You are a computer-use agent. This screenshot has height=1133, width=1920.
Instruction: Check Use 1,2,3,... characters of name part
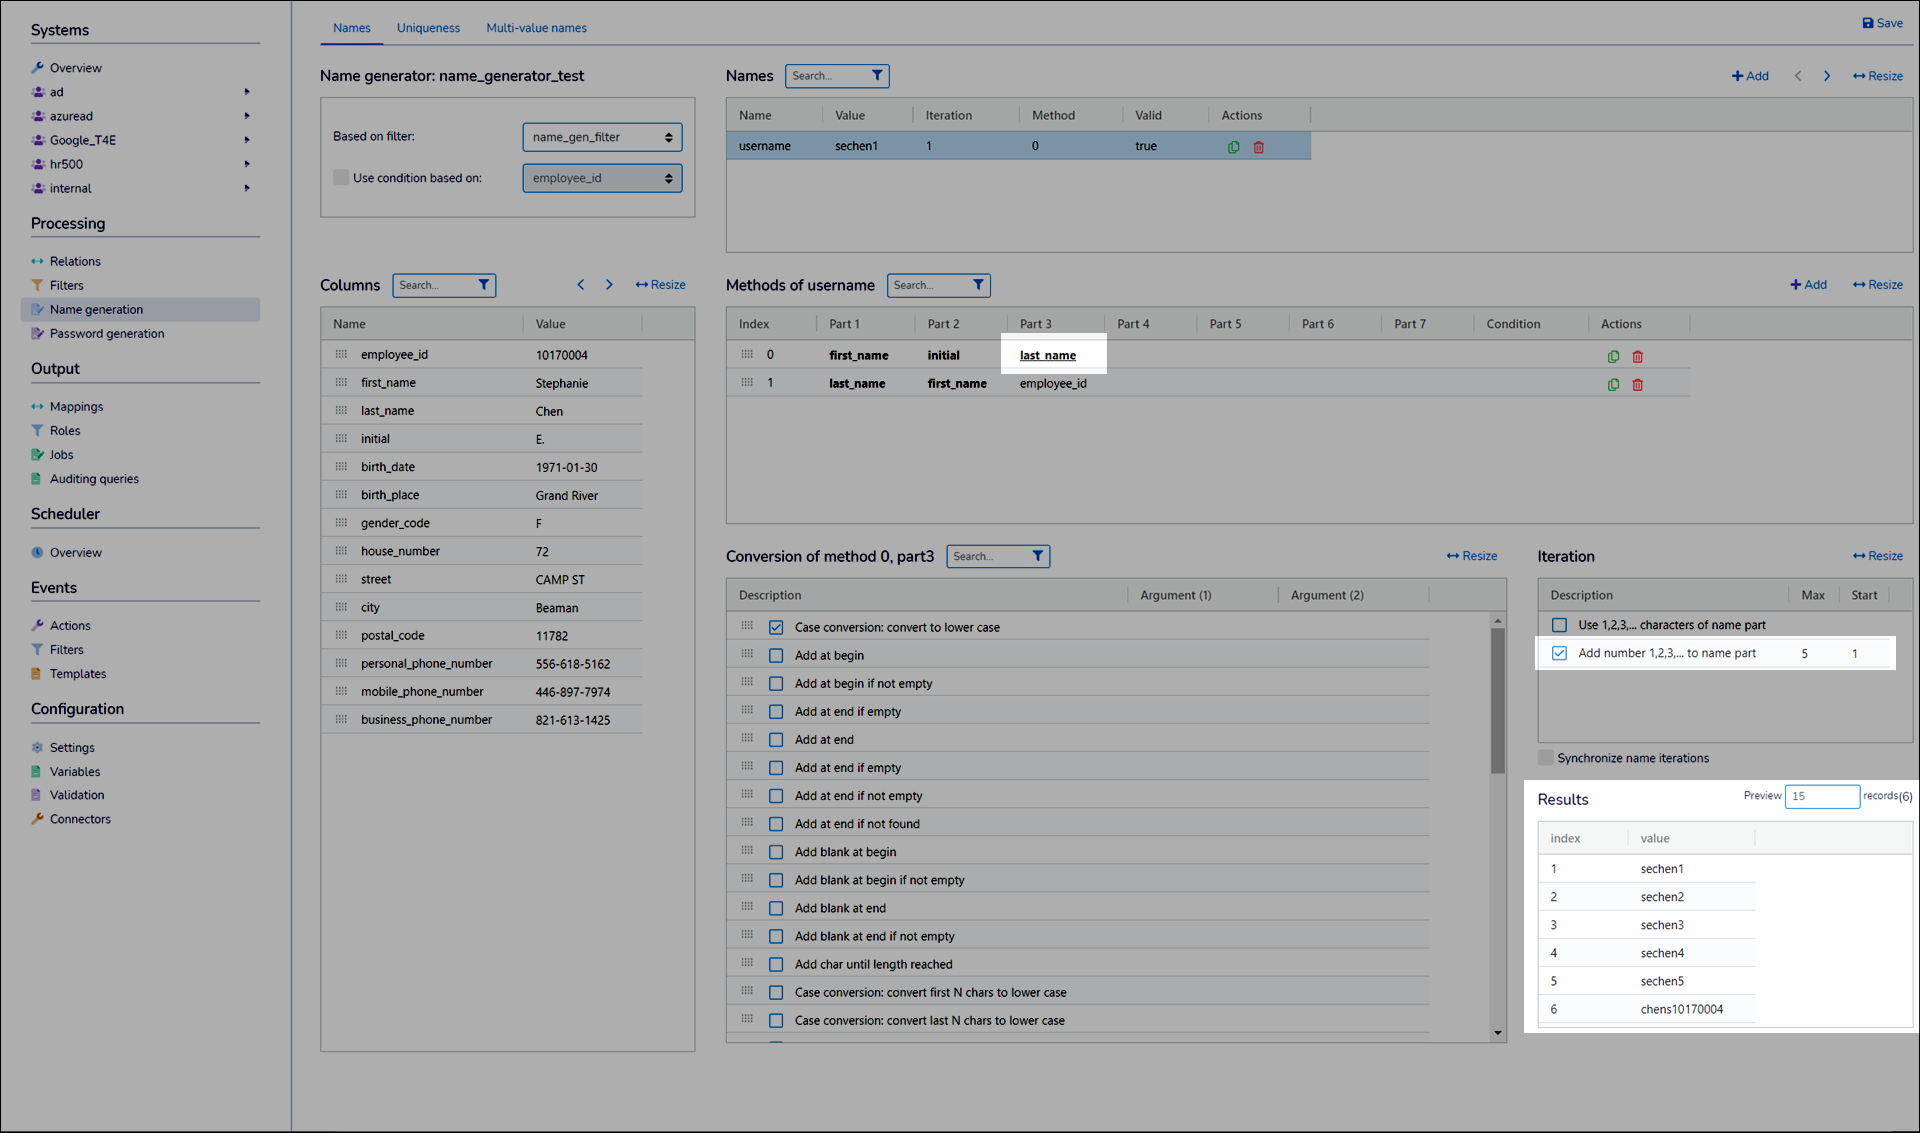click(x=1559, y=625)
